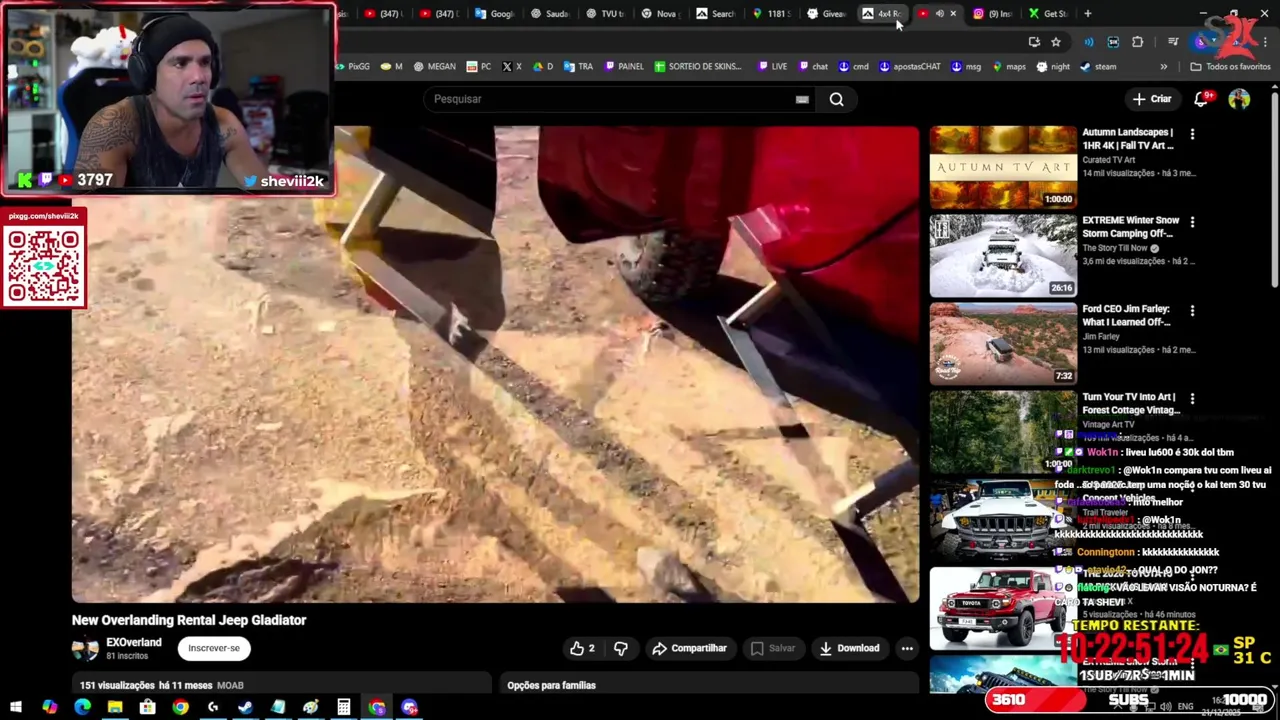Open the YouTube account avatar menu
Viewport: 1280px width, 720px height.
coord(1239,99)
